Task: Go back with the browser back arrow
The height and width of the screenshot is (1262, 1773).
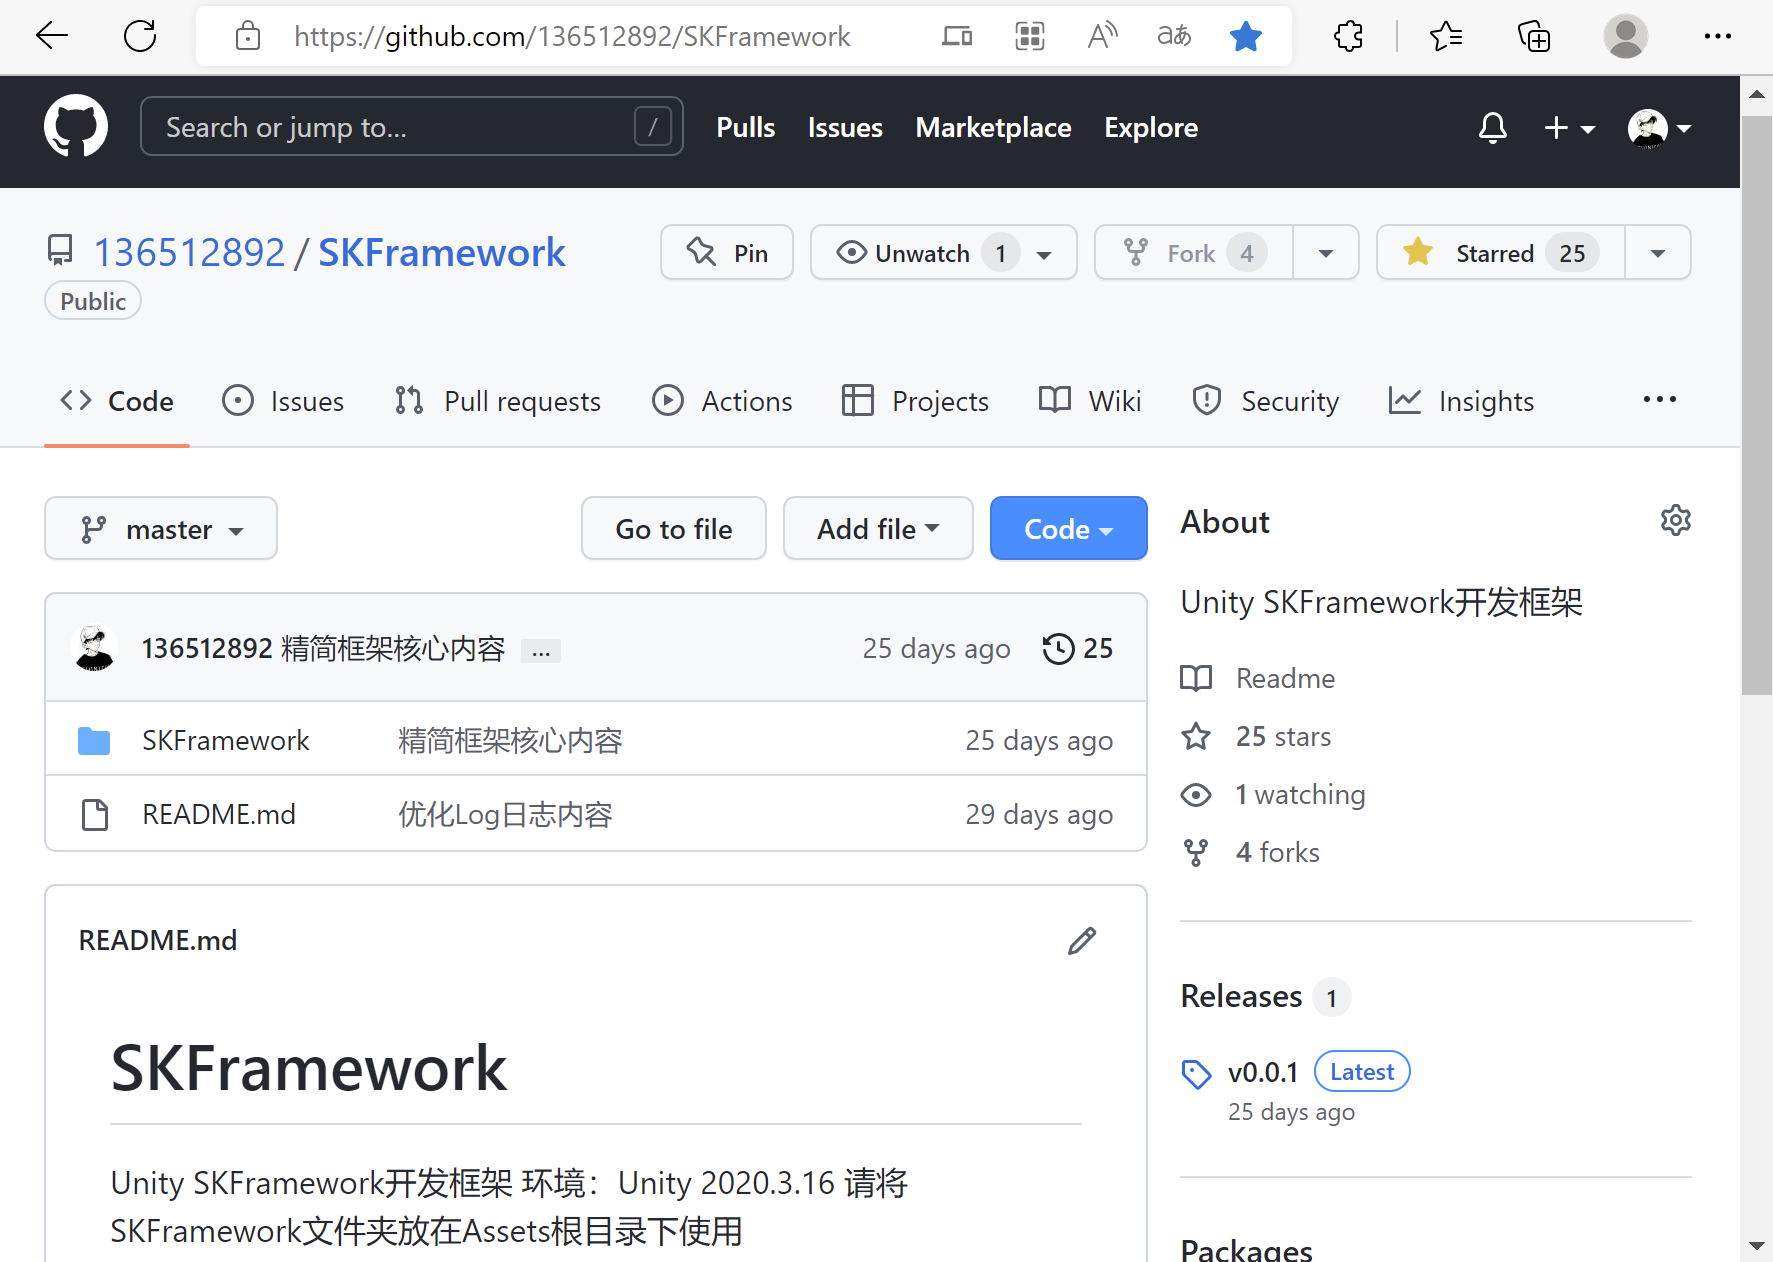Action: coord(52,37)
